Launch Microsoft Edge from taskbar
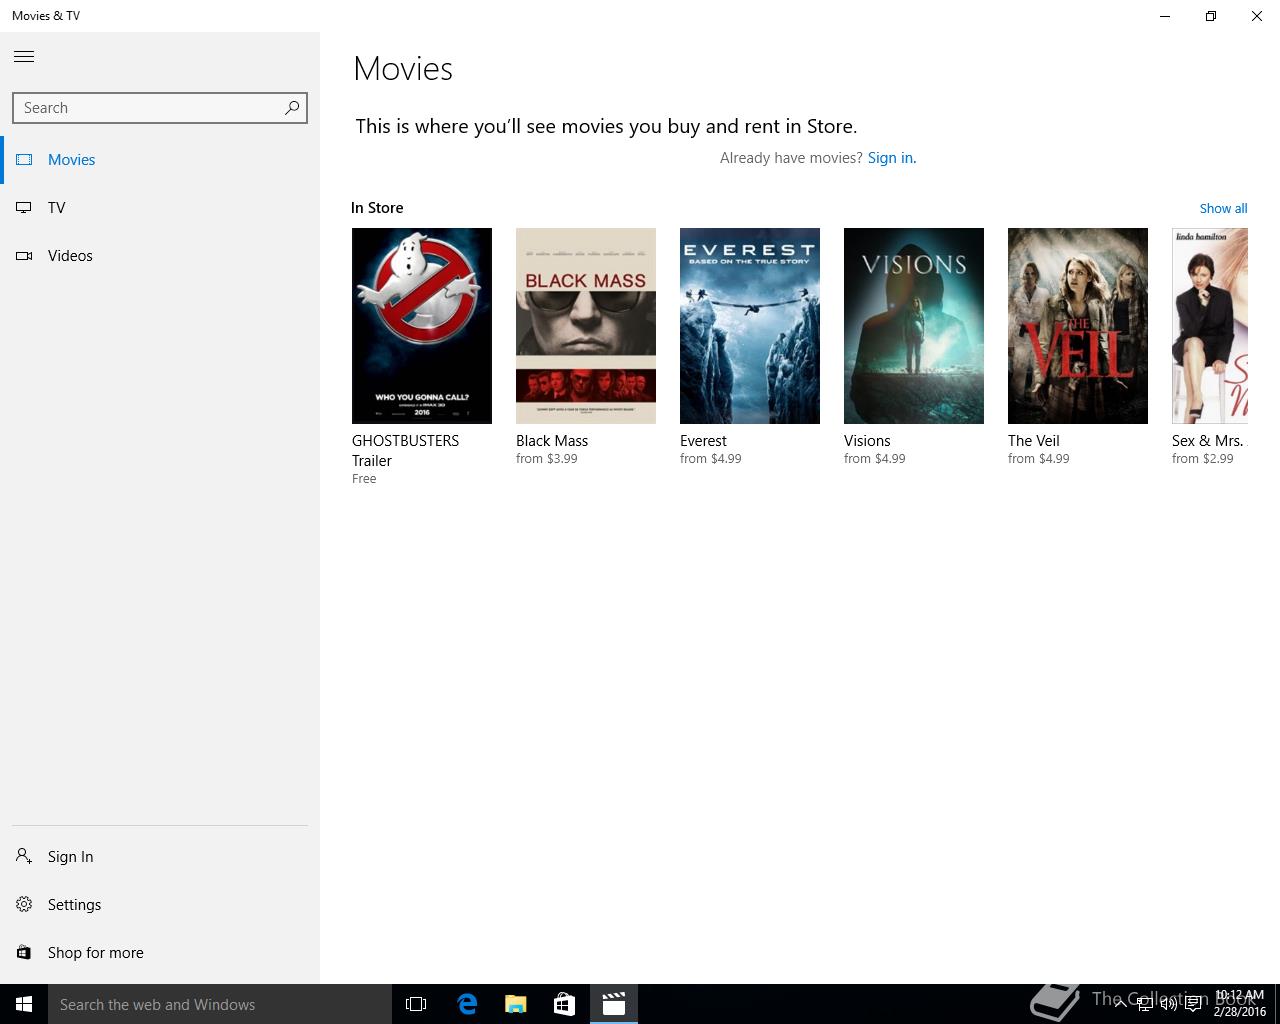Image resolution: width=1280 pixels, height=1024 pixels. point(466,1004)
